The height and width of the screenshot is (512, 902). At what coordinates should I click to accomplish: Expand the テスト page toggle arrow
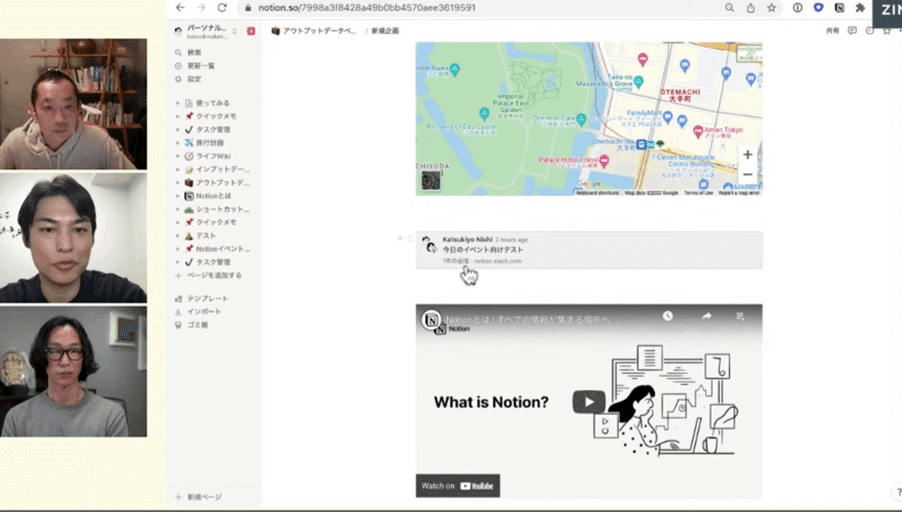[x=178, y=235]
